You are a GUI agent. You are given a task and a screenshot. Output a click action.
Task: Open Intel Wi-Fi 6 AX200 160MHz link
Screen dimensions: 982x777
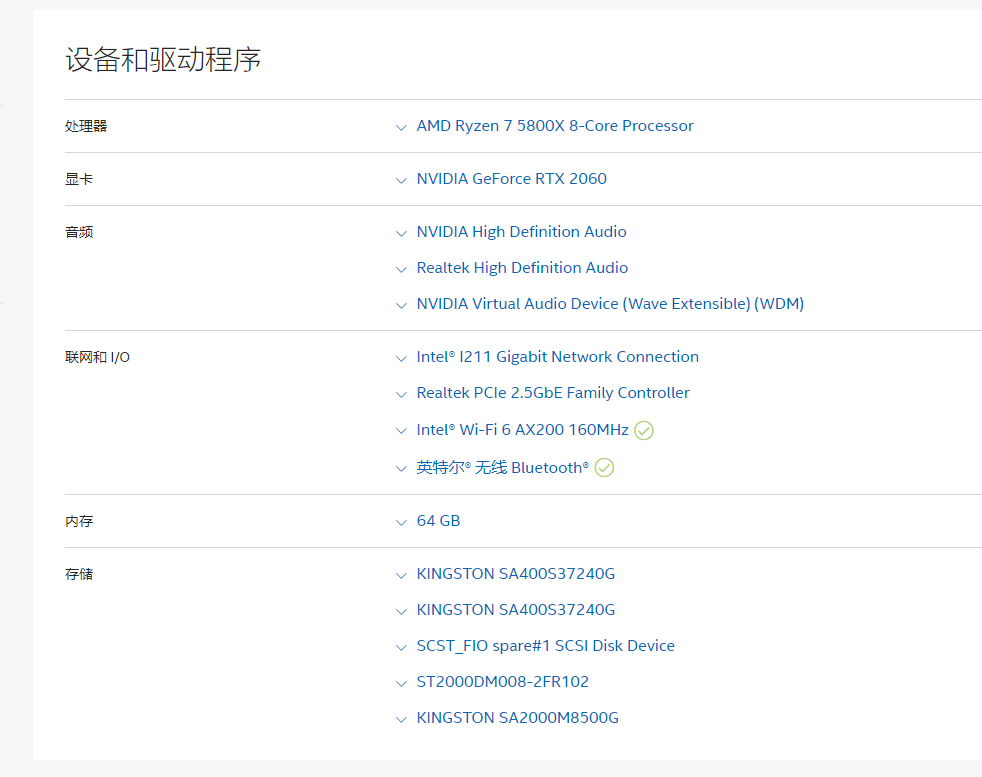522,430
